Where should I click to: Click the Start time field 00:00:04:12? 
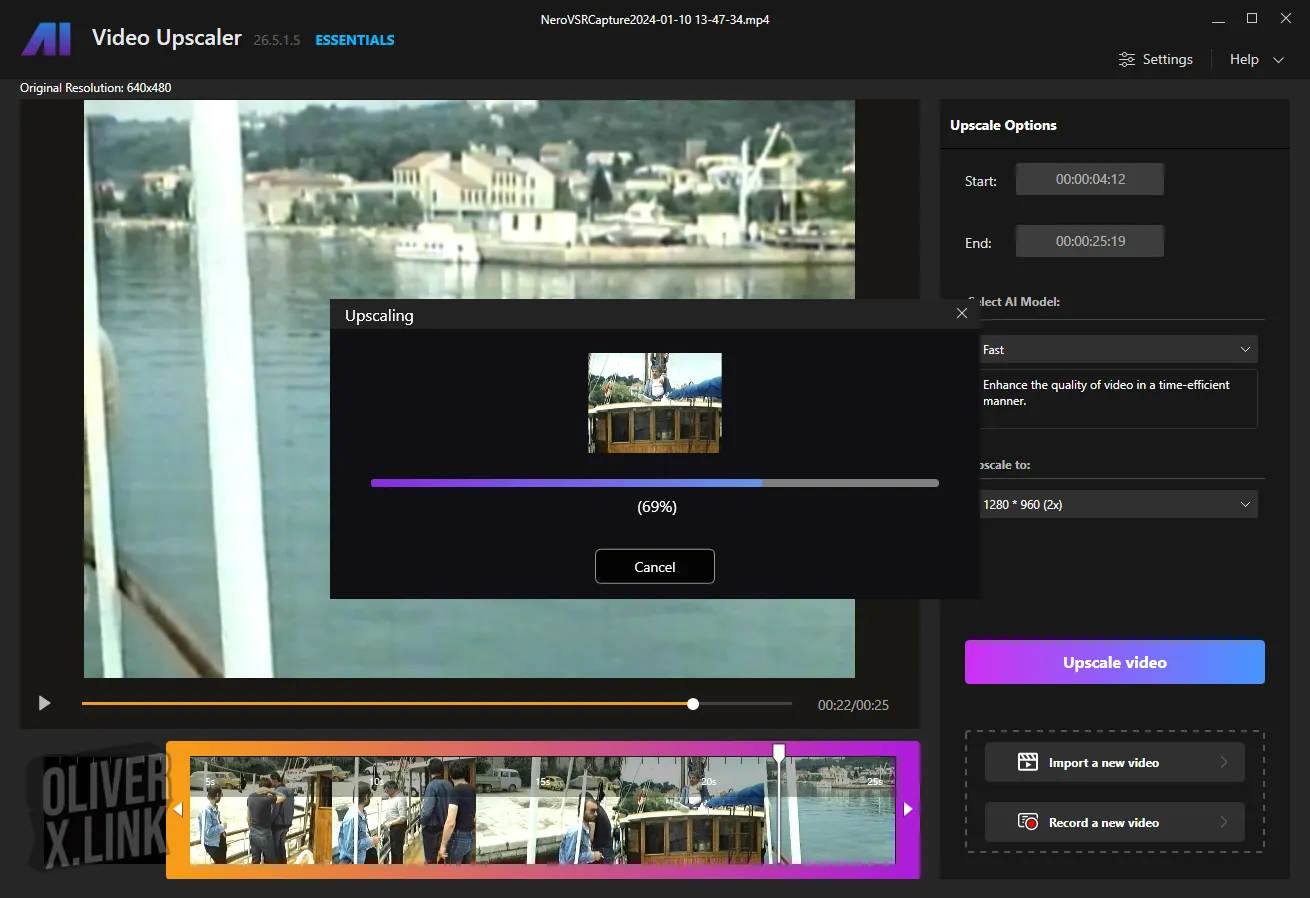1090,180
